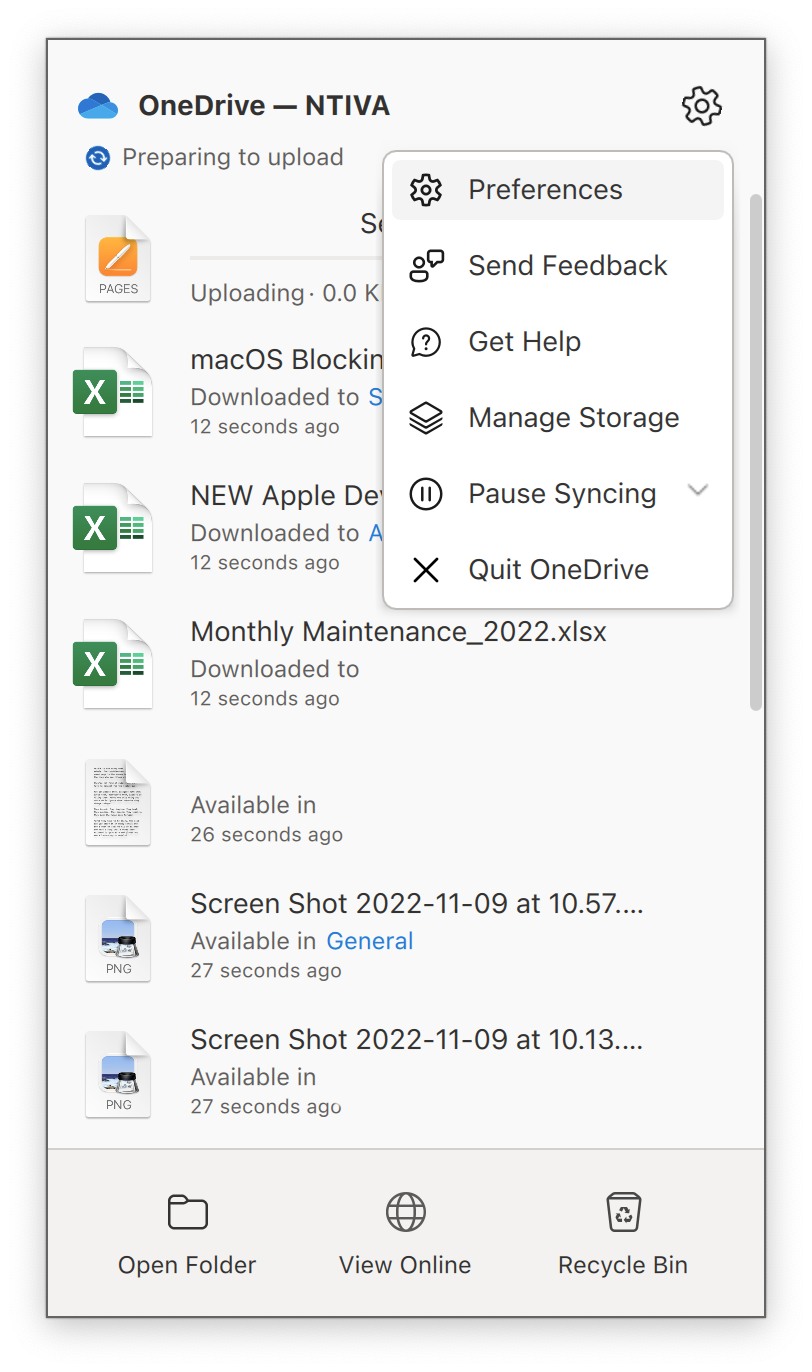The height and width of the screenshot is (1372, 812).
Task: Choose Preferences from the menu
Action: click(x=558, y=190)
